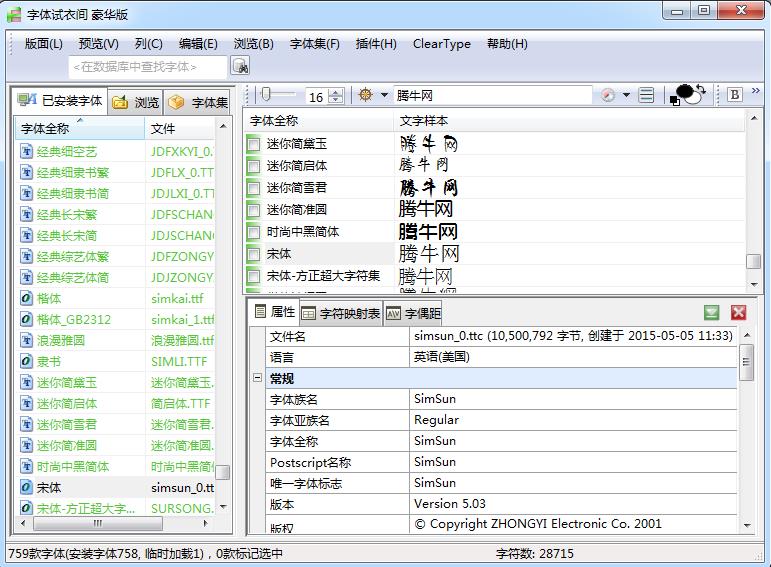Click the font size slider

(x=281, y=95)
